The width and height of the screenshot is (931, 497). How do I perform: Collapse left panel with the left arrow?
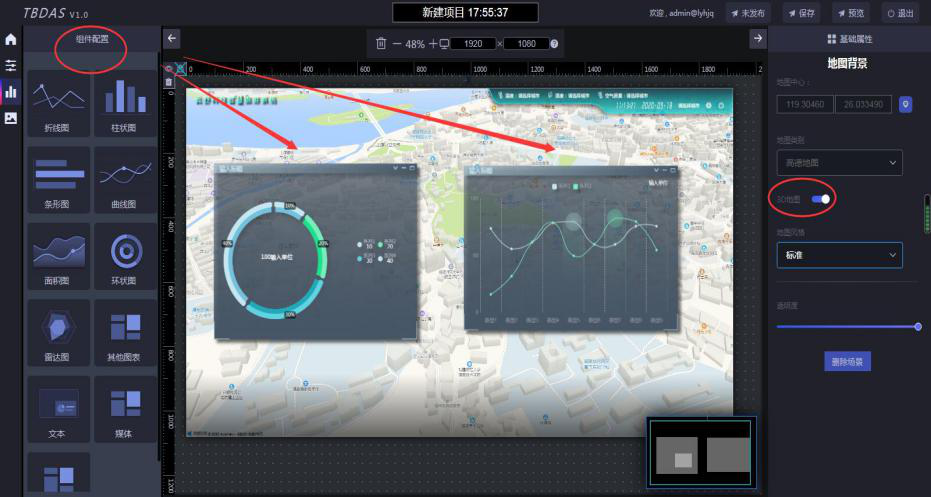point(172,38)
